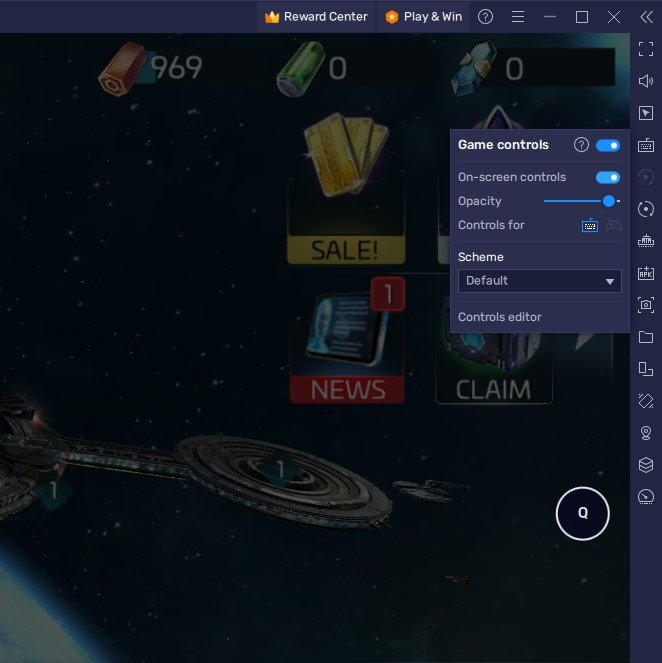Open the Reward Center
This screenshot has width=662, height=663.
click(x=316, y=17)
